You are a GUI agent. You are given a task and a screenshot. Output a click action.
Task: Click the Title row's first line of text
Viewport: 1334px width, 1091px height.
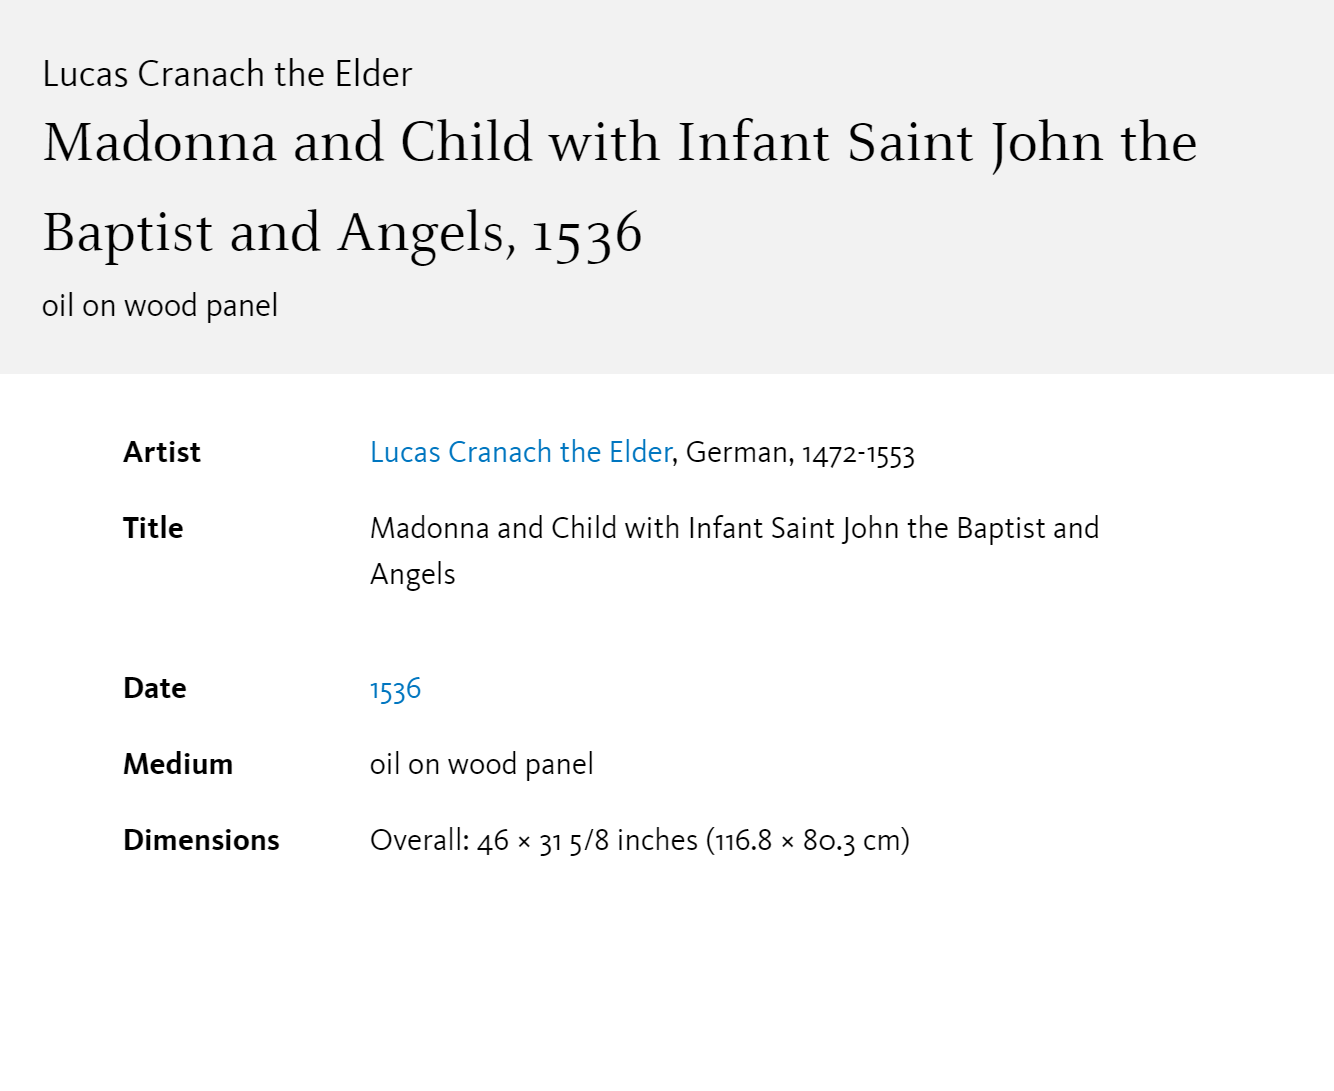(x=734, y=528)
